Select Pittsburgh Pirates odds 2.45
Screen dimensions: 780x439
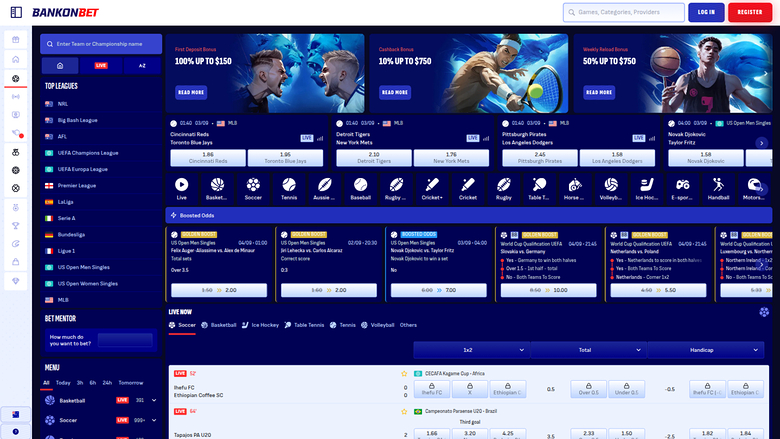coord(540,158)
